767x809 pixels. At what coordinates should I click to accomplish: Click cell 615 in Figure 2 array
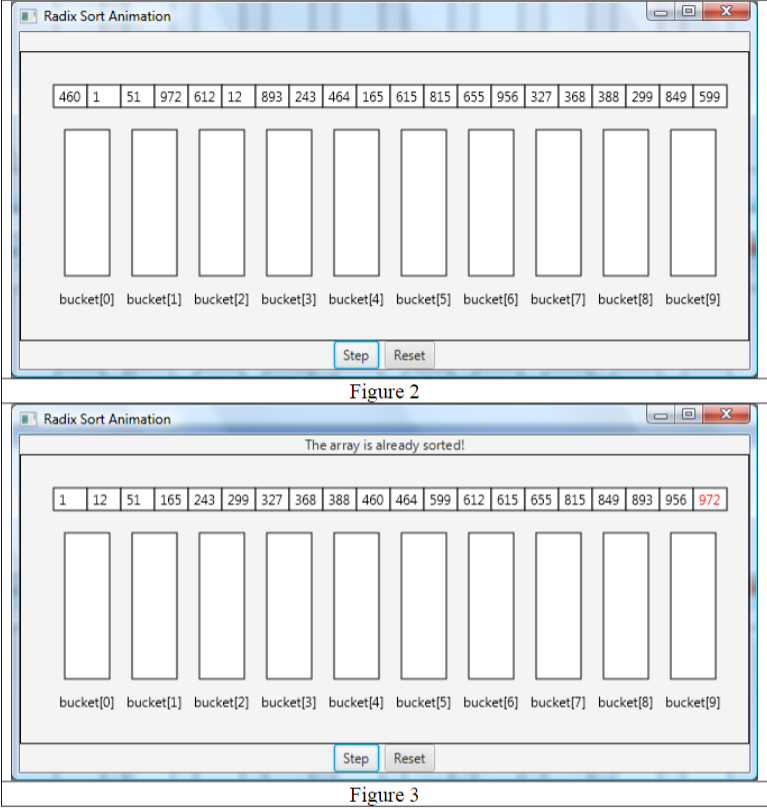click(406, 96)
